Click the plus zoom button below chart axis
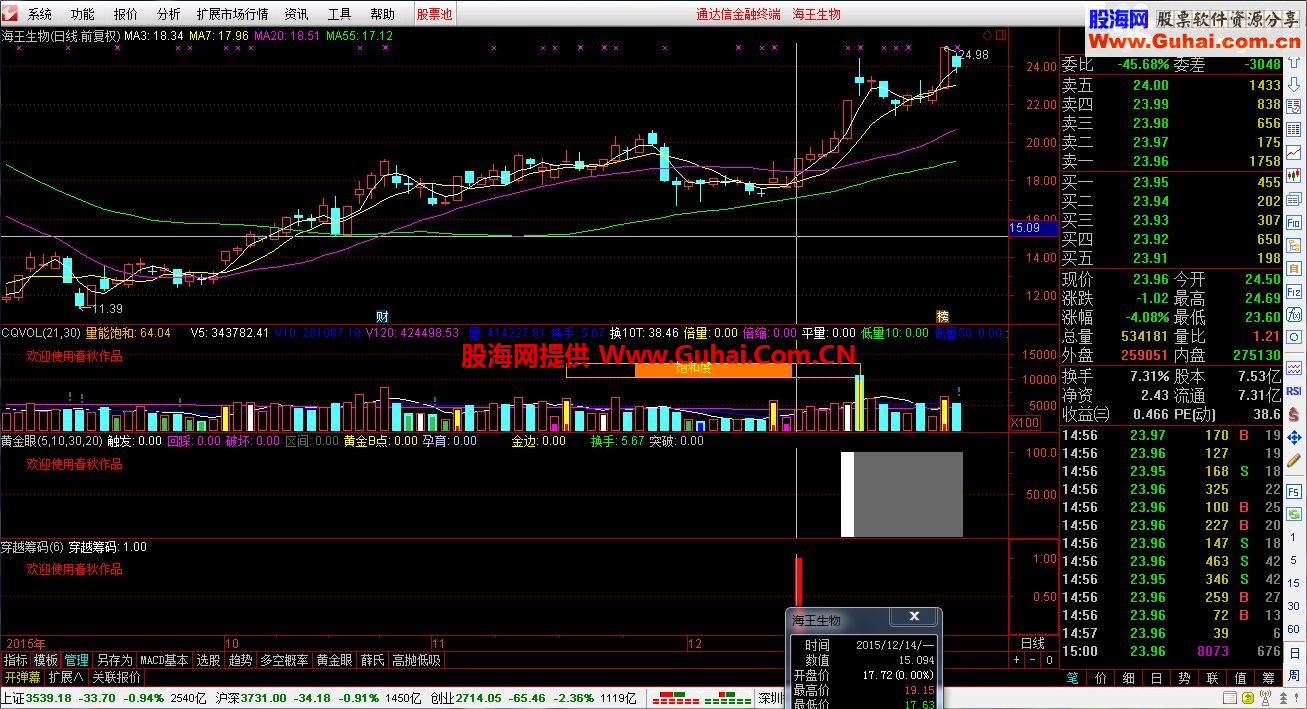This screenshot has width=1307, height=709. (x=1016, y=660)
